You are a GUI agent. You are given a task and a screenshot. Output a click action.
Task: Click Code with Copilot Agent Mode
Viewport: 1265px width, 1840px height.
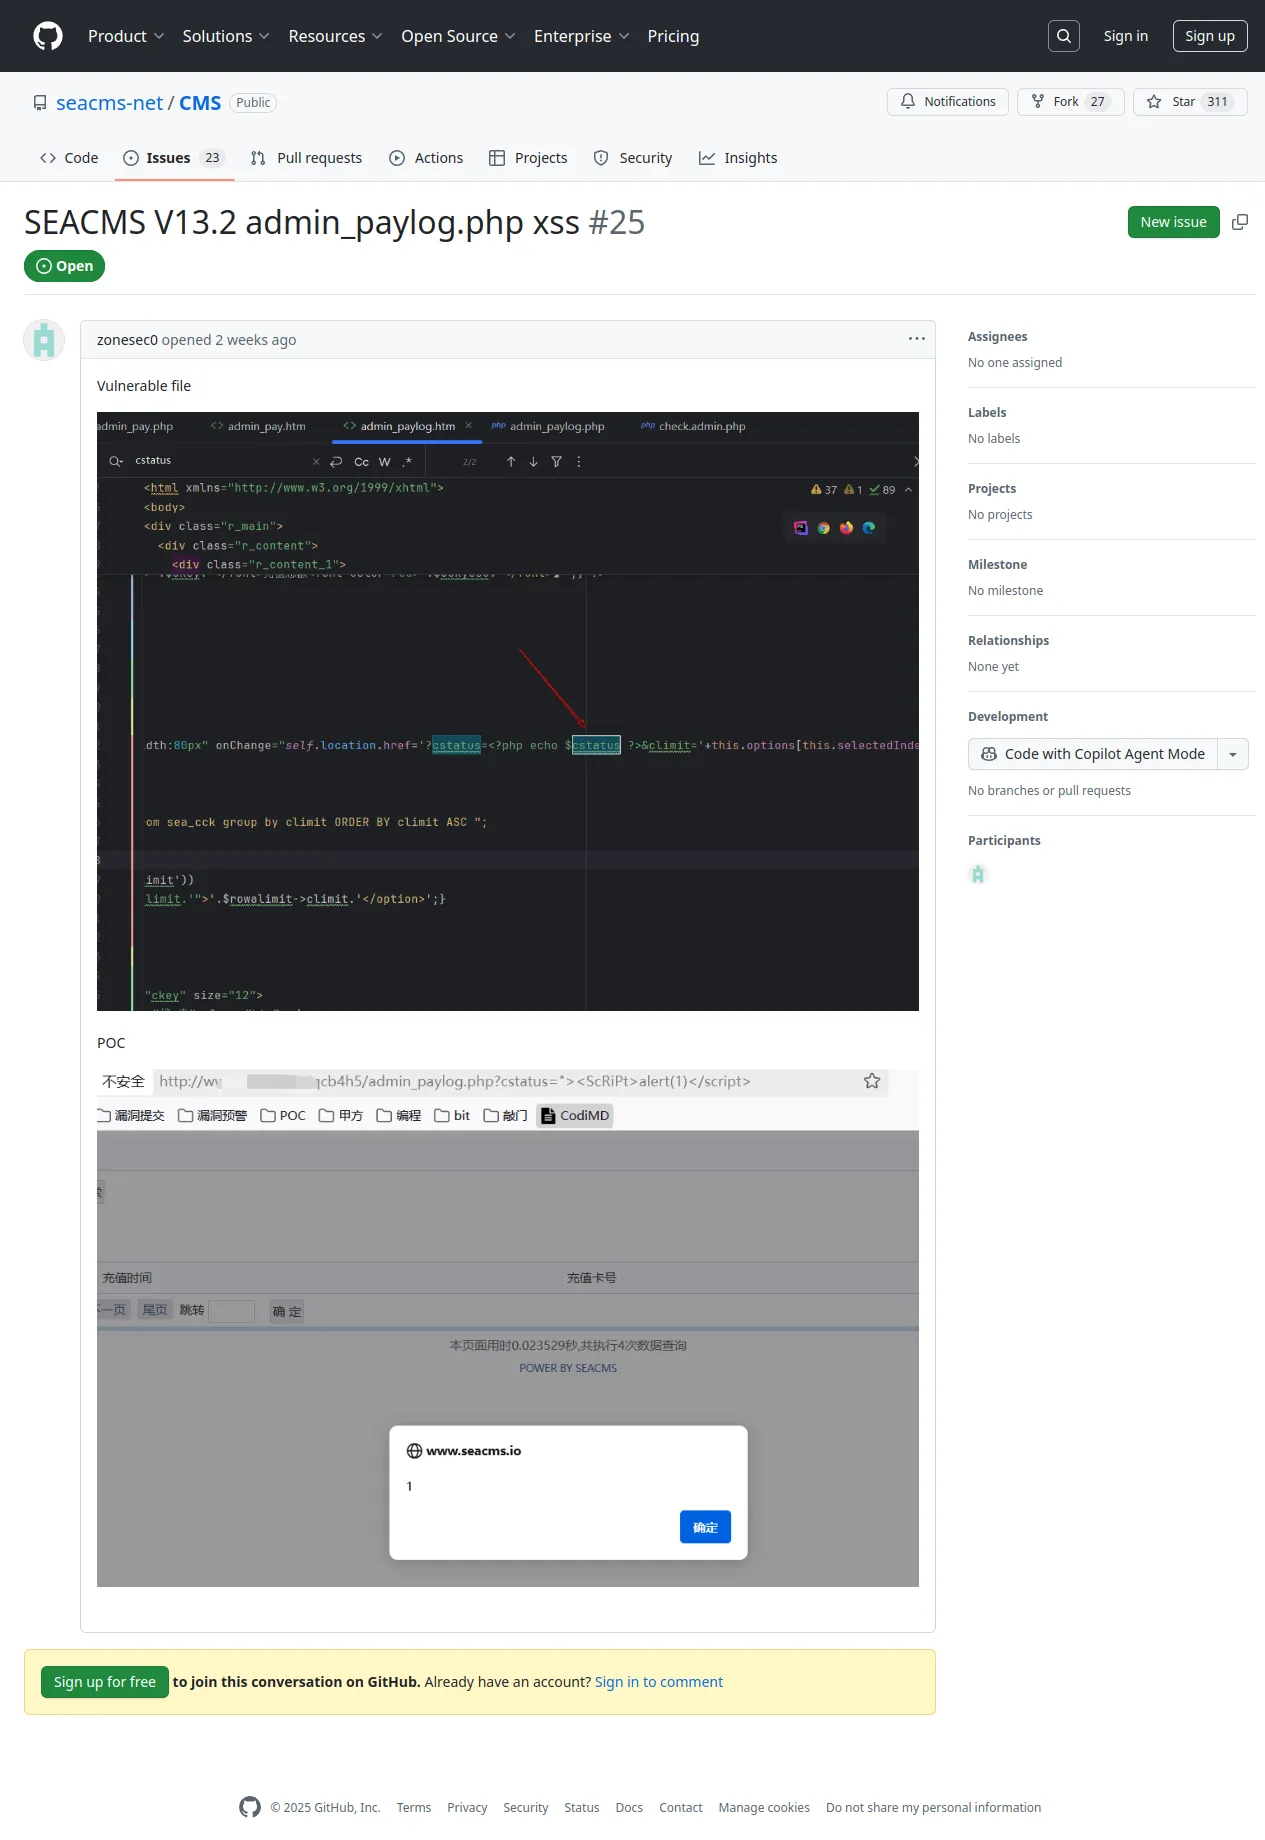[x=1093, y=754]
